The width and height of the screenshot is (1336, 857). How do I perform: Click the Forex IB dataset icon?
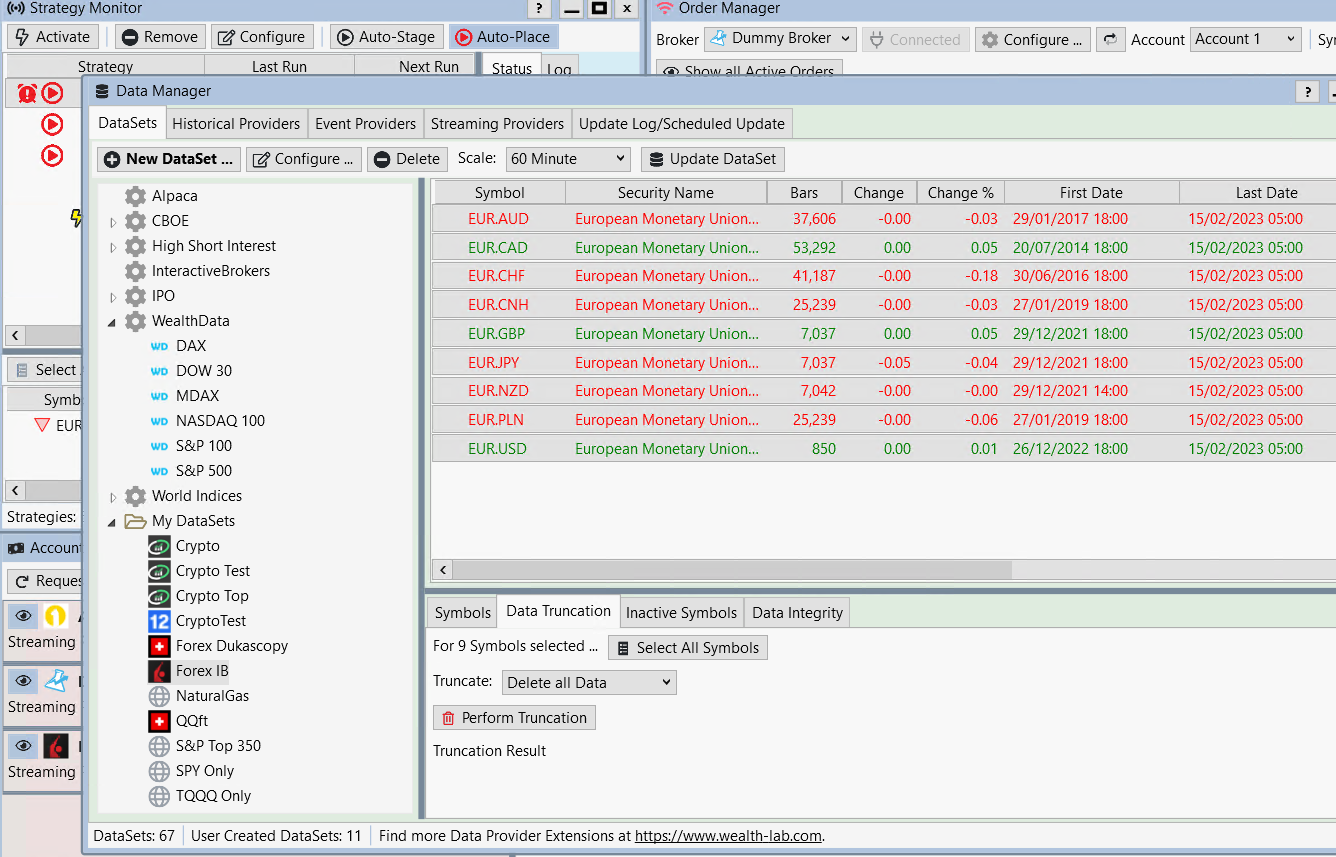[159, 671]
